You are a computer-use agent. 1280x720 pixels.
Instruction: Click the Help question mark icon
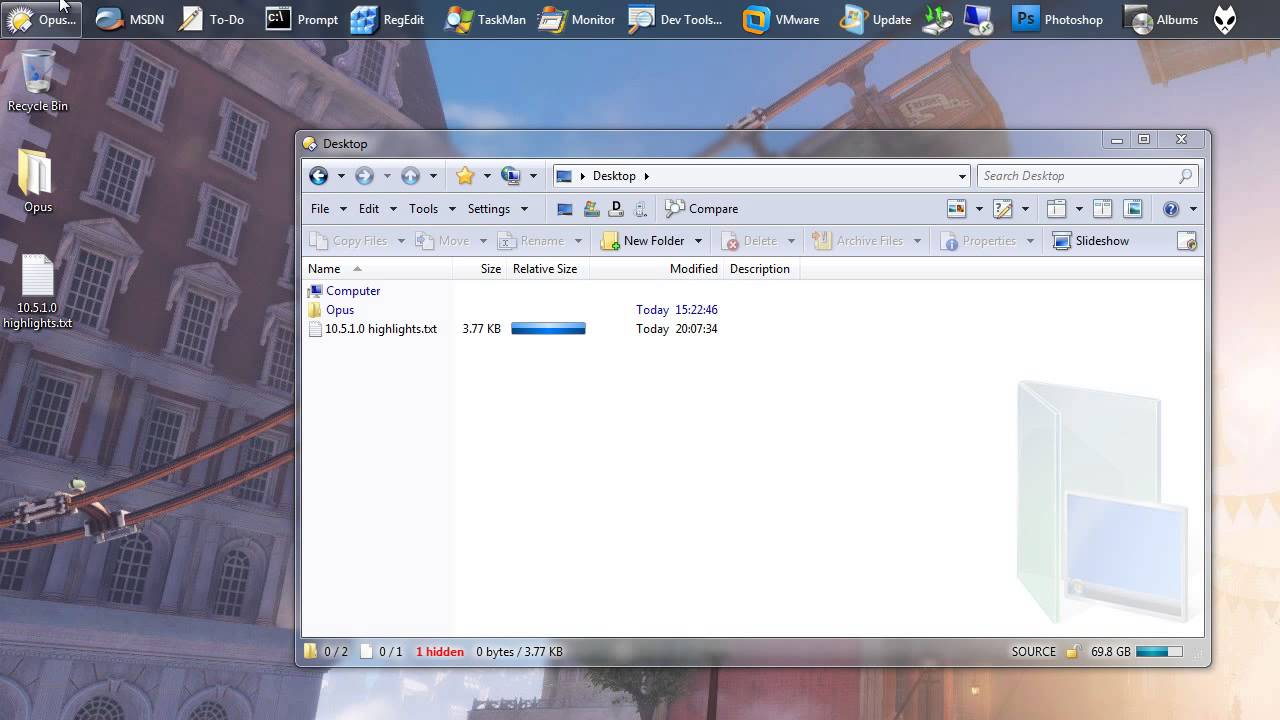point(1171,209)
